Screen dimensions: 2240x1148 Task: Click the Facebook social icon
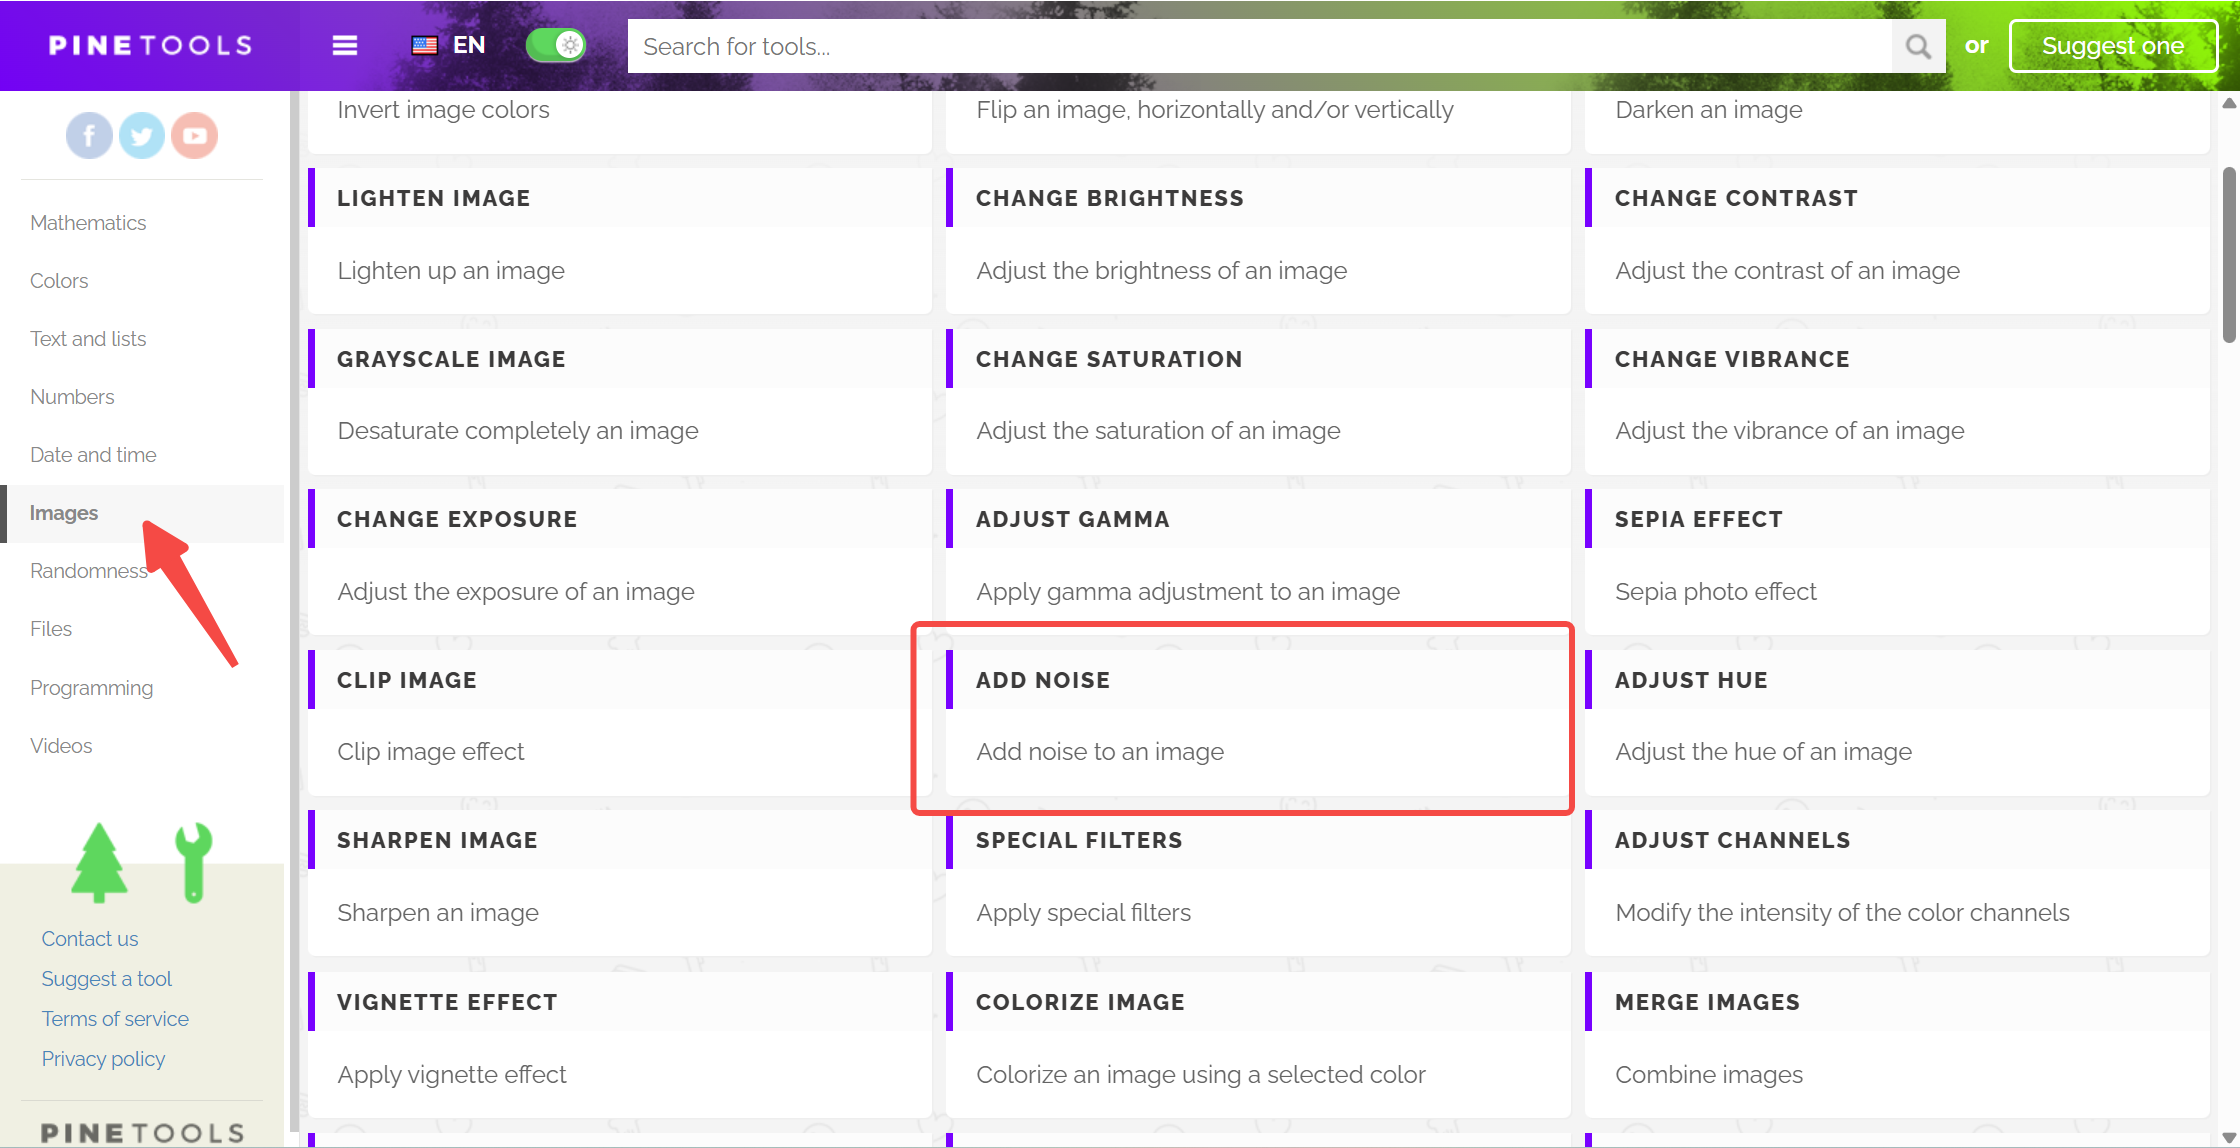tap(89, 136)
